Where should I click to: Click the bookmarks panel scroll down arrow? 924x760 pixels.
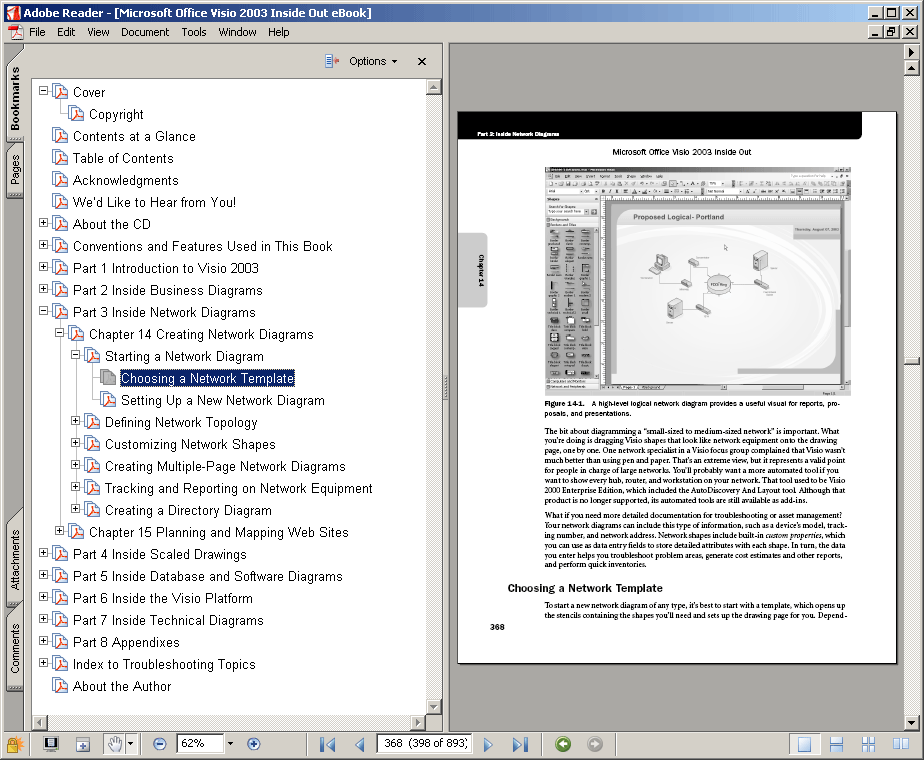click(x=434, y=706)
